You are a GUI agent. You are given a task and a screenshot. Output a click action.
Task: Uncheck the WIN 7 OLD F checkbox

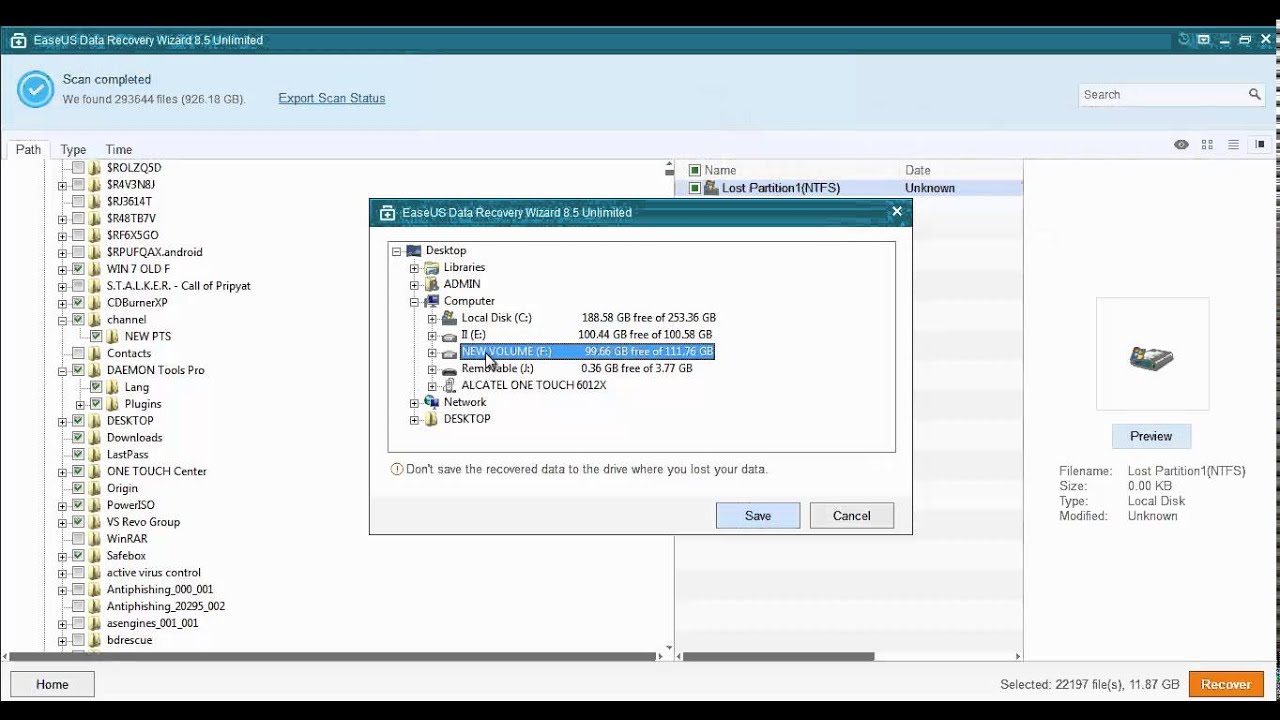point(78,269)
